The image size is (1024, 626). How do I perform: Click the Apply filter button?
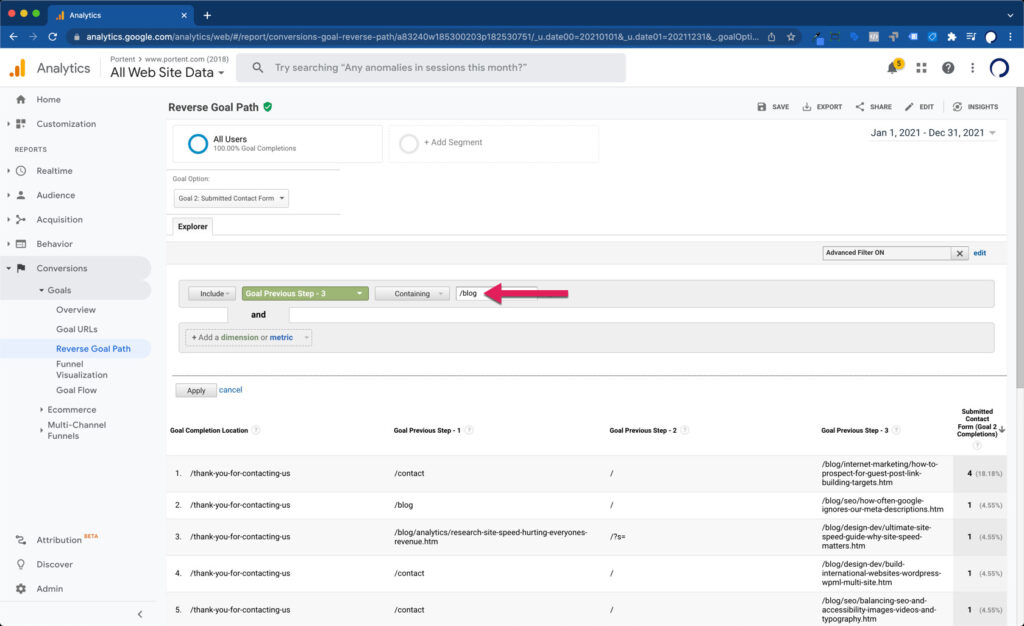point(196,390)
